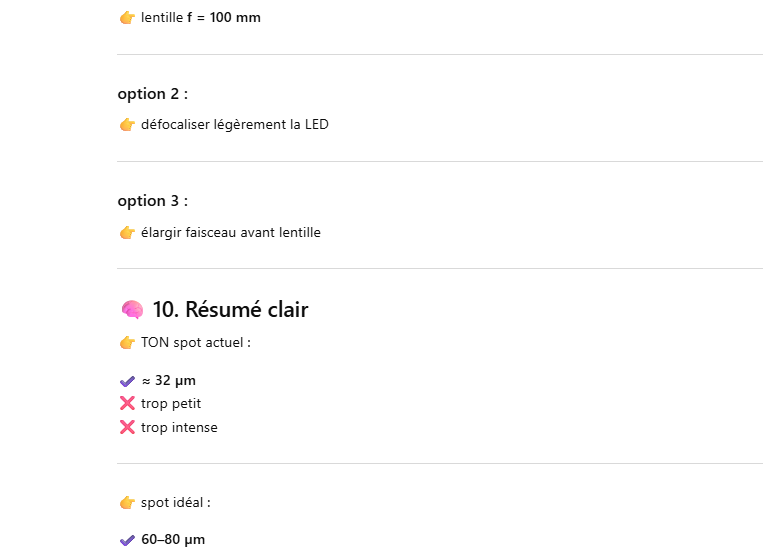Click the red cross beside "trop petit"
Screen dimensions: 763x552
pos(127,404)
